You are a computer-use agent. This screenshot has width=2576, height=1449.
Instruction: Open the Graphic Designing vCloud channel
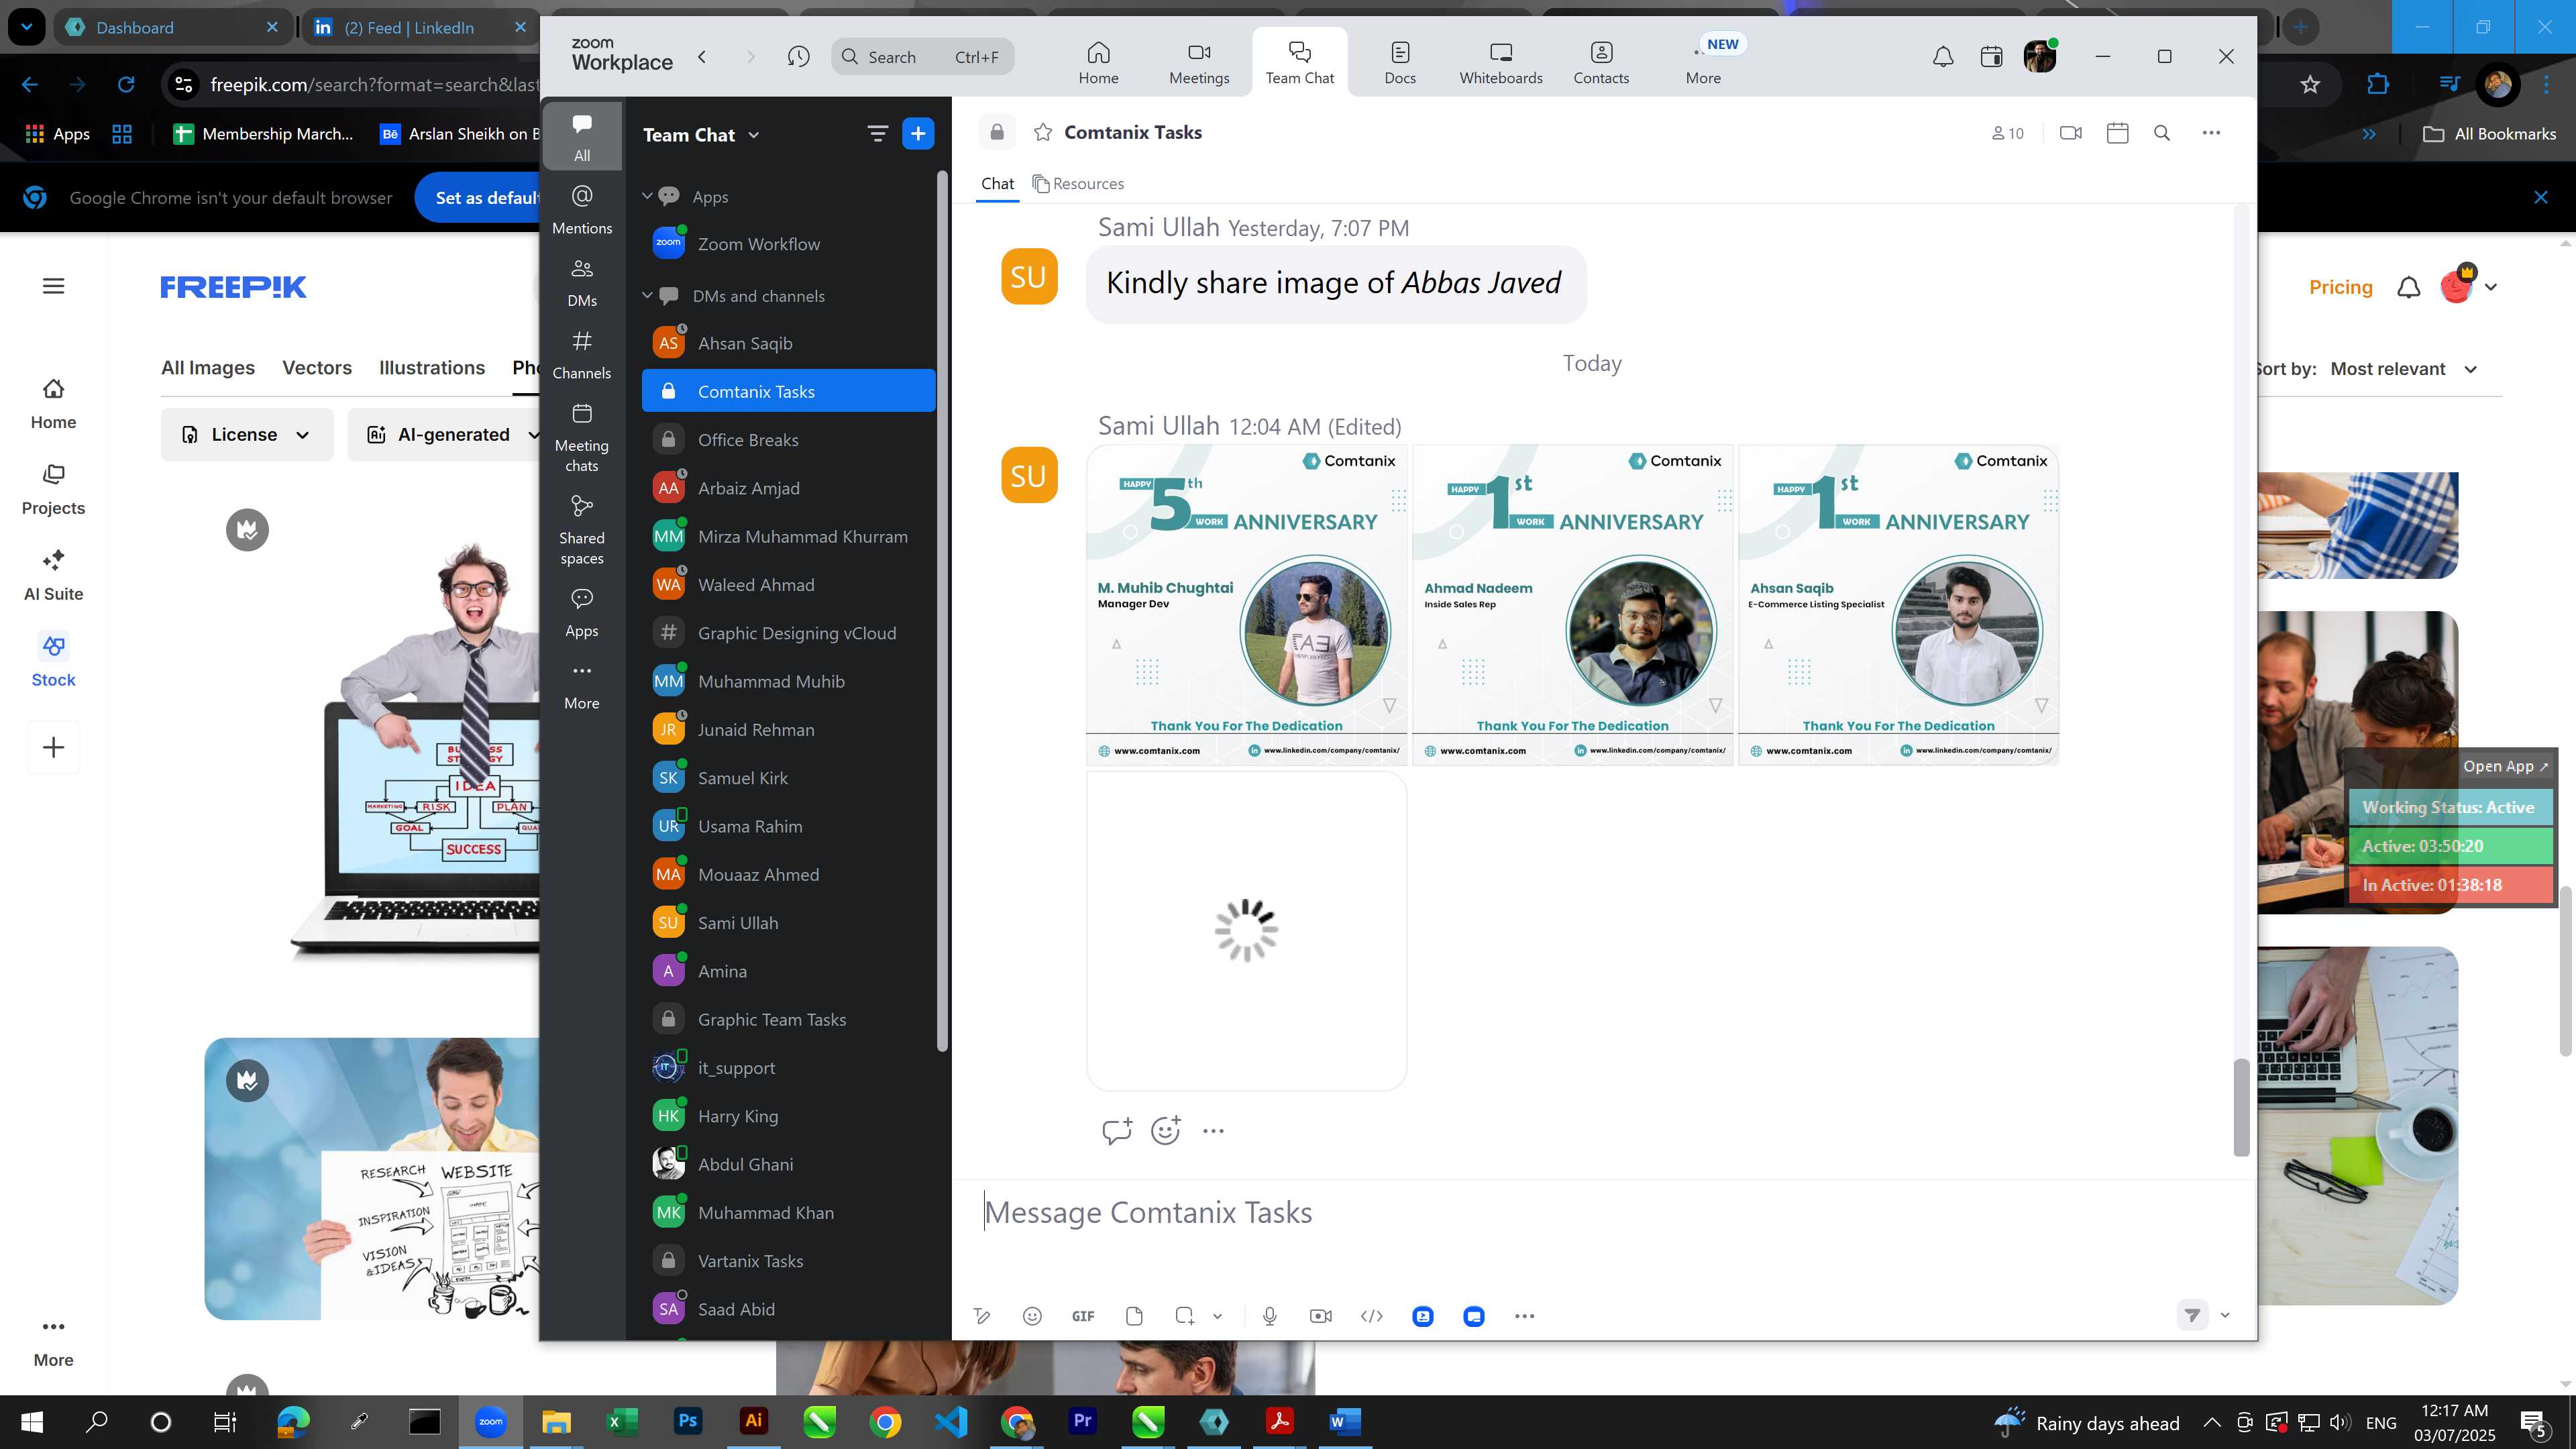tap(788, 633)
